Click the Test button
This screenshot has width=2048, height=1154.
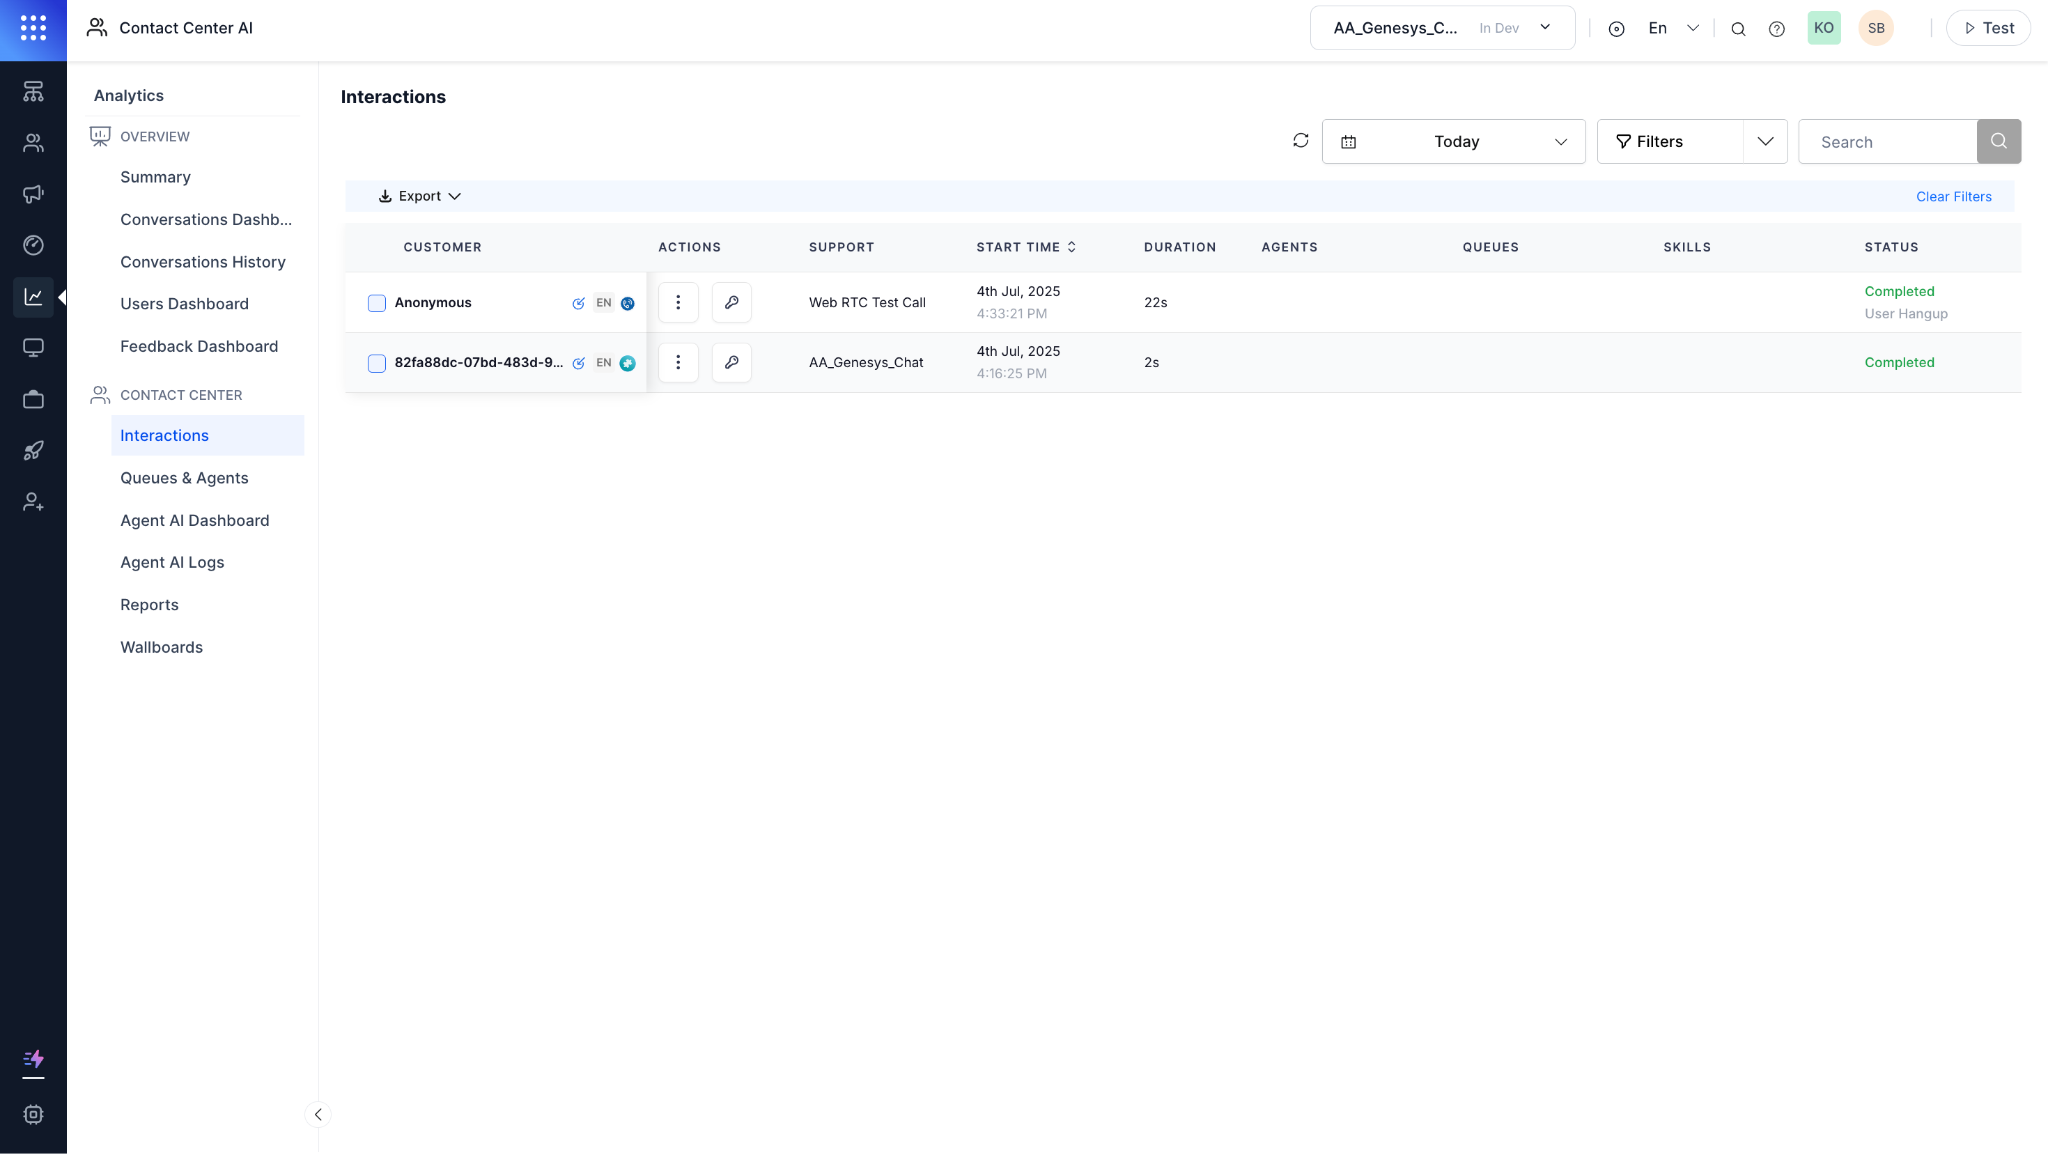(x=1987, y=28)
